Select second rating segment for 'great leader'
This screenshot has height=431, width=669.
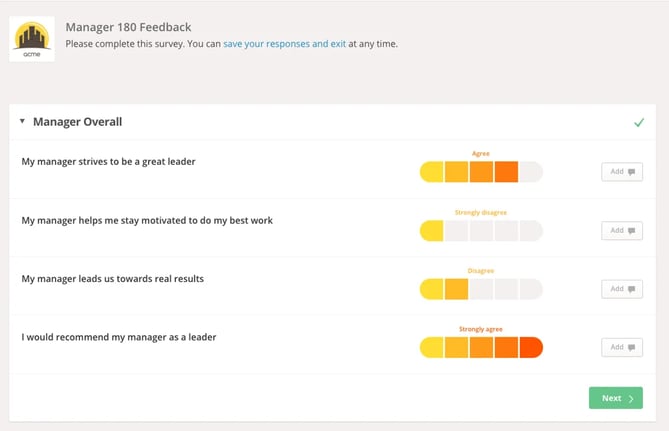[x=456, y=172]
